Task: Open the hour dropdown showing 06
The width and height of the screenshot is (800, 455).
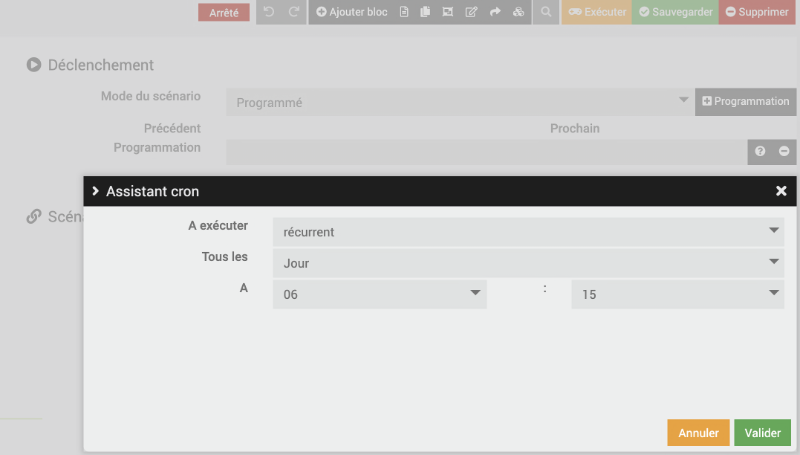Action: click(380, 294)
